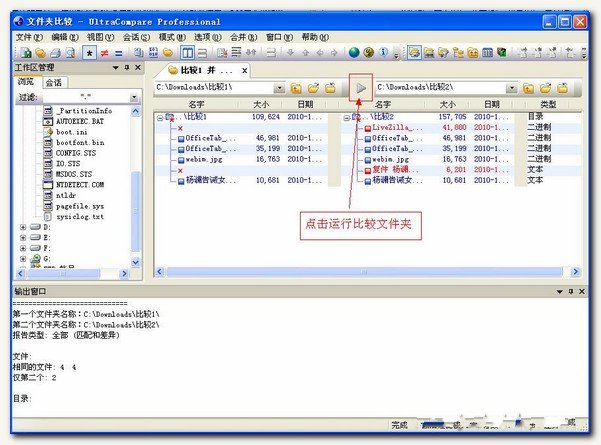Image resolution: width=601 pixels, height=445 pixels.
Task: Click first folder icon after left path
Action: [x=296, y=89]
